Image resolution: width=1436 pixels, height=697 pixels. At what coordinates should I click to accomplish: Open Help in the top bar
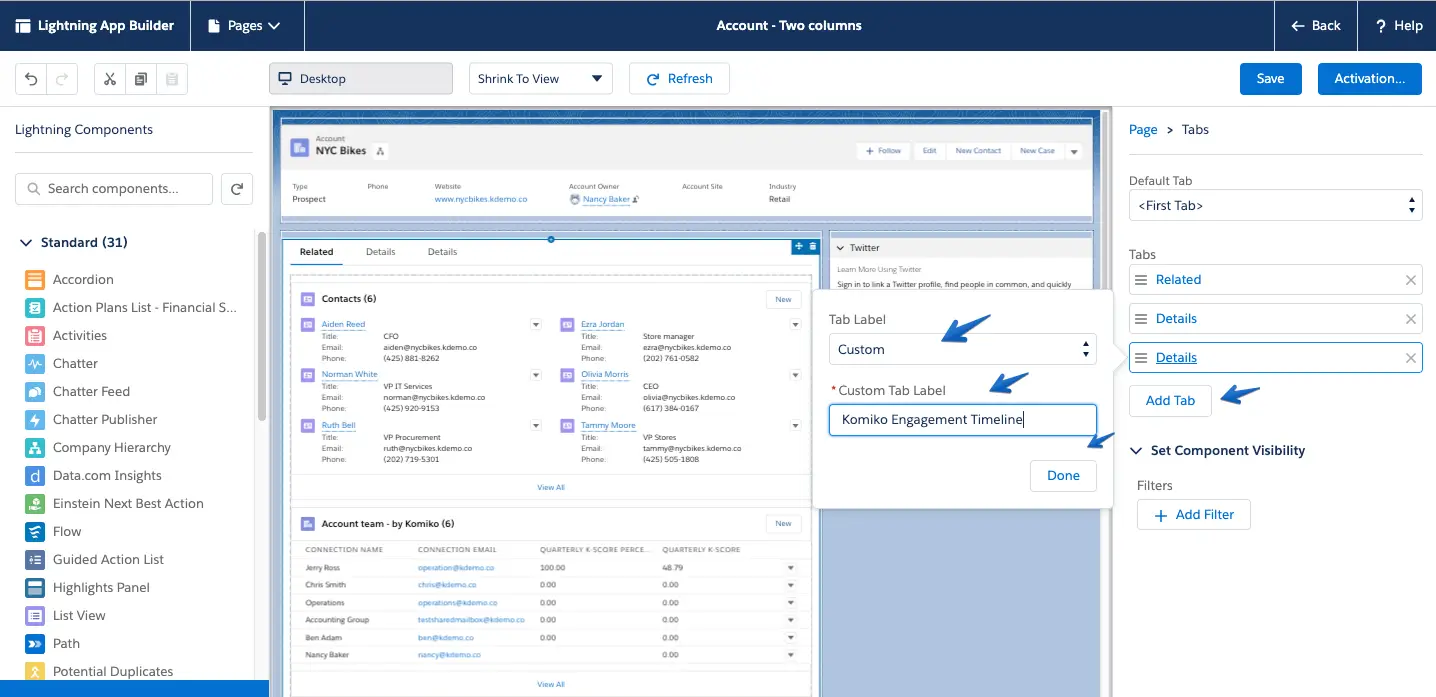click(1397, 26)
